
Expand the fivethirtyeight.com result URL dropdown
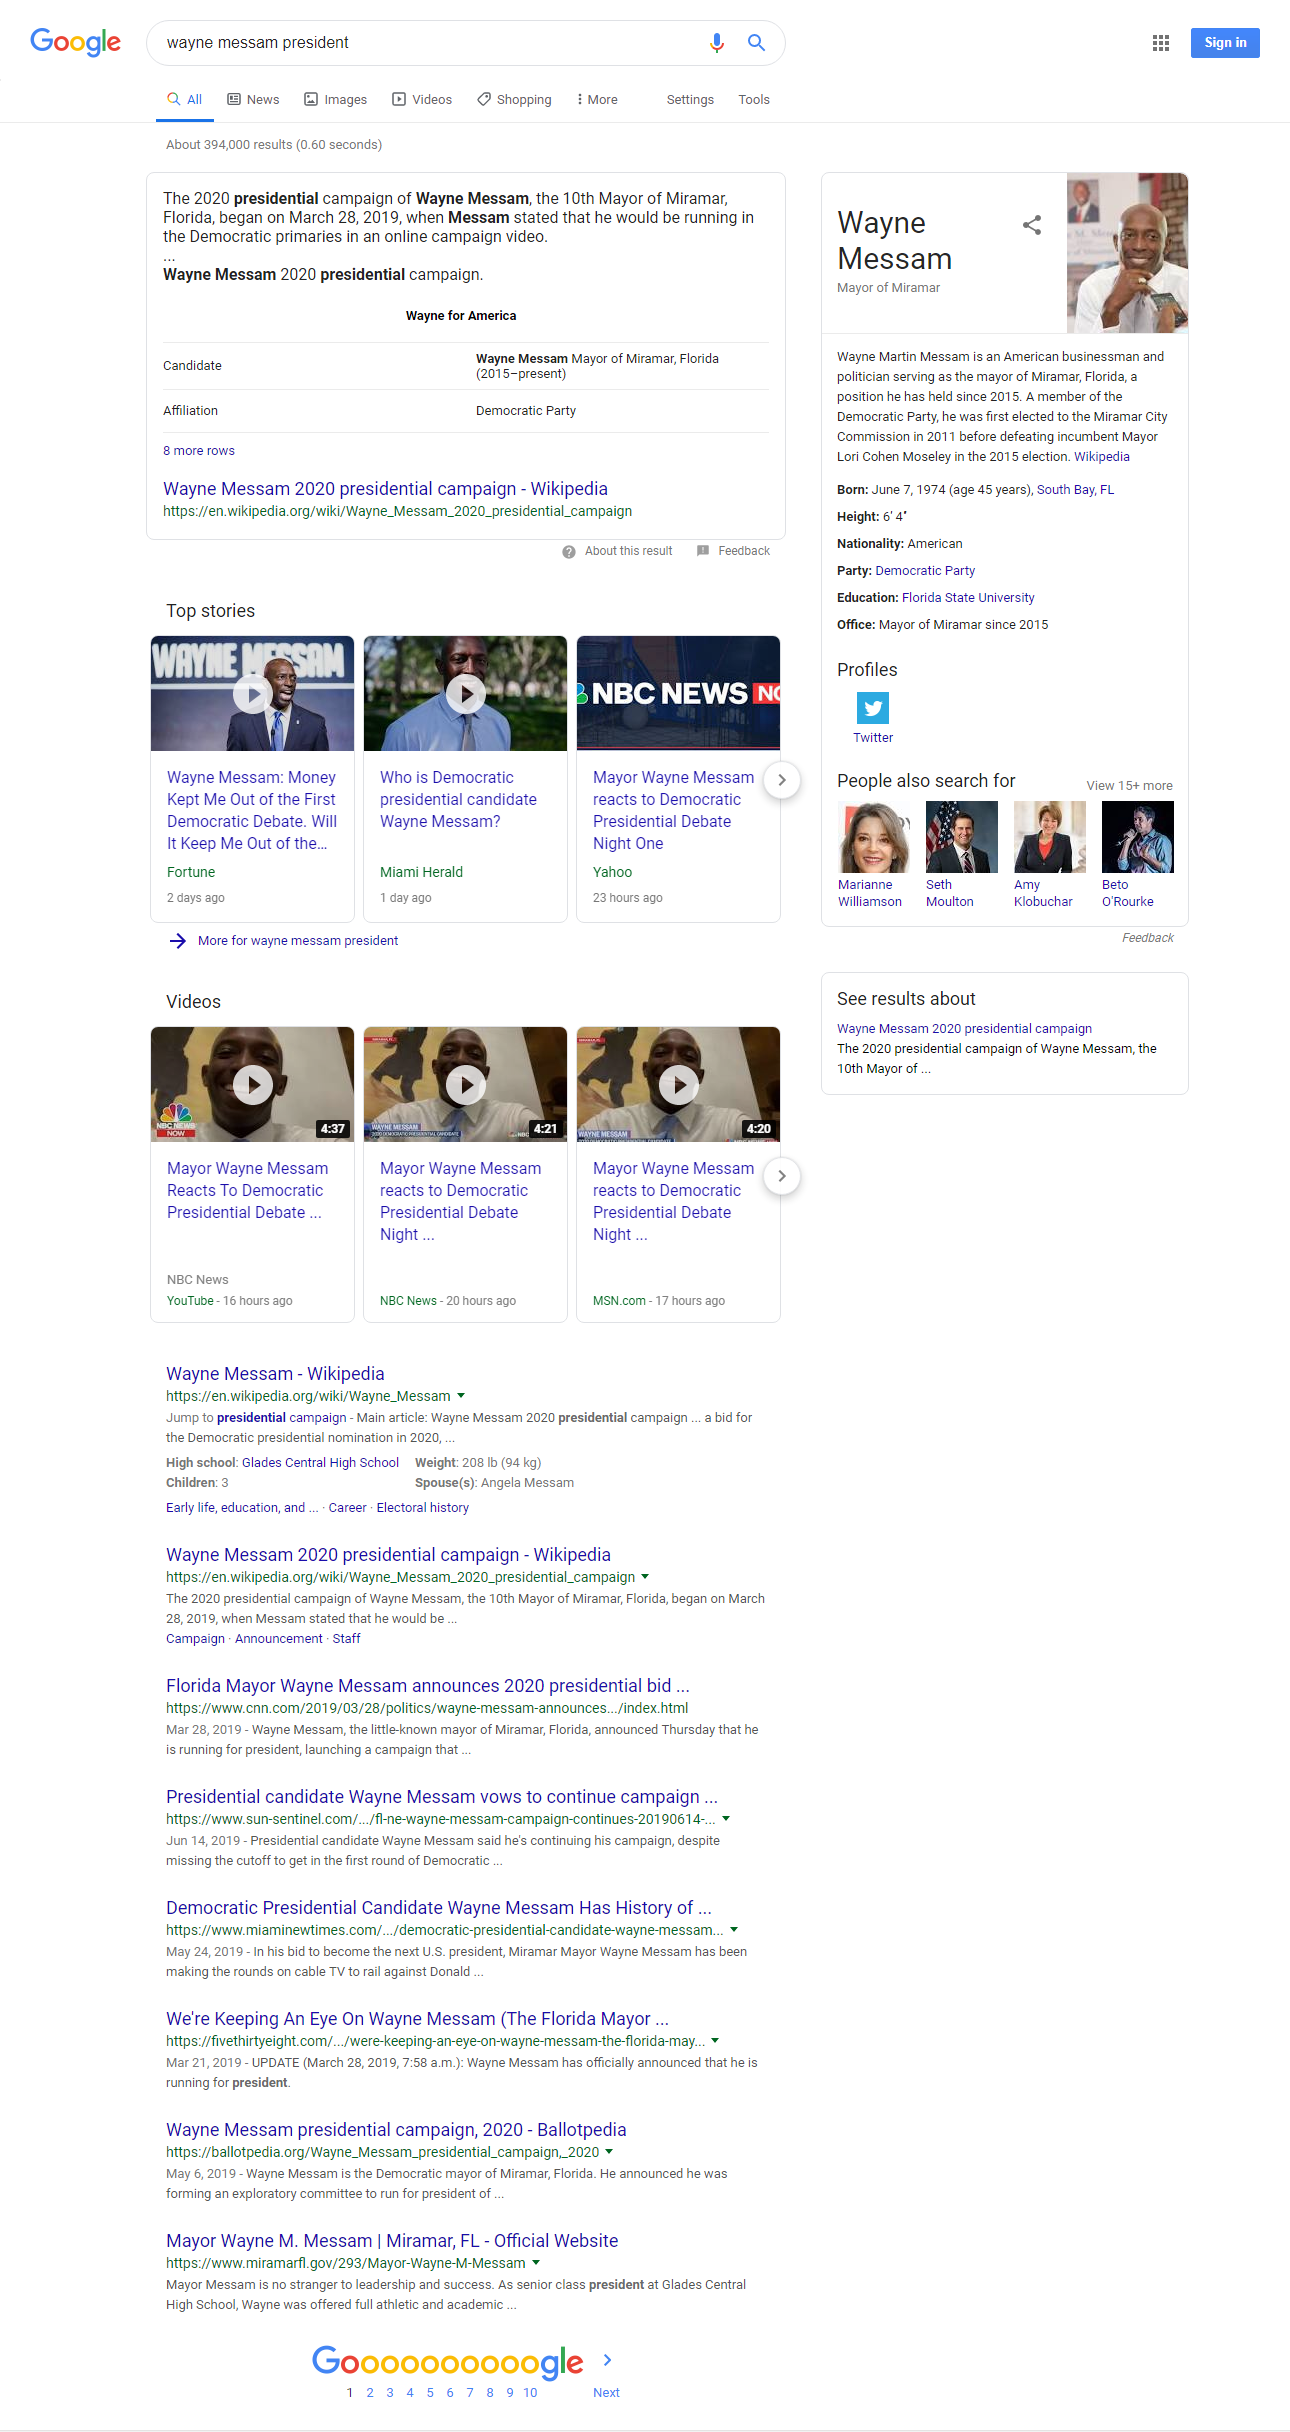715,2041
